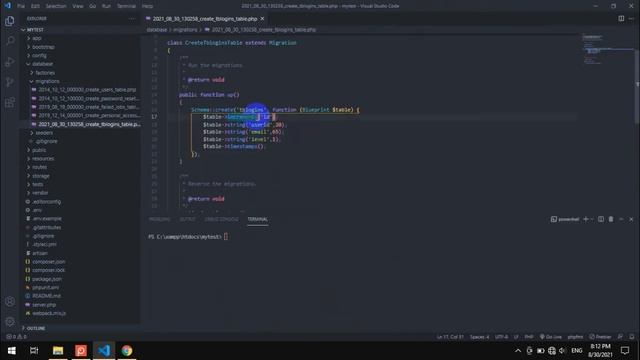
Task: Change indentation via Spaces: 4
Action: pos(479,337)
